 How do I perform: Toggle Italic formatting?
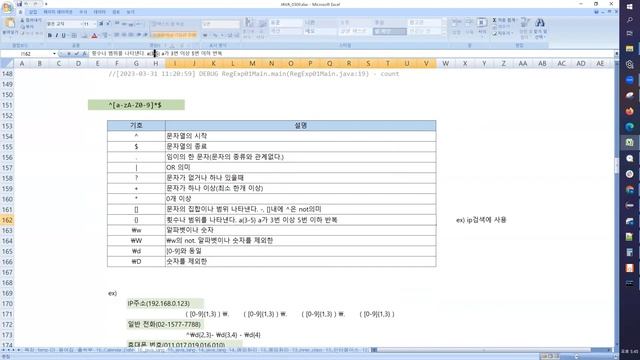point(57,36)
